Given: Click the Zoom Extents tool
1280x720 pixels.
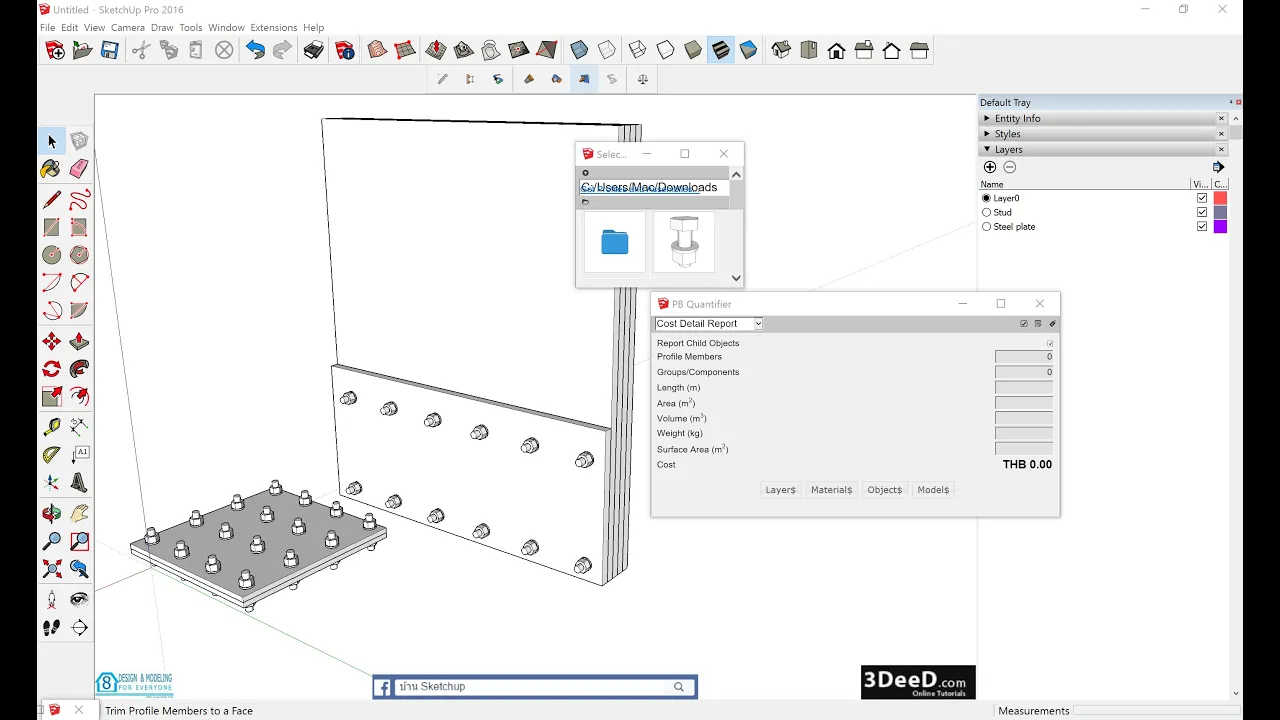Looking at the screenshot, I should [x=52, y=570].
